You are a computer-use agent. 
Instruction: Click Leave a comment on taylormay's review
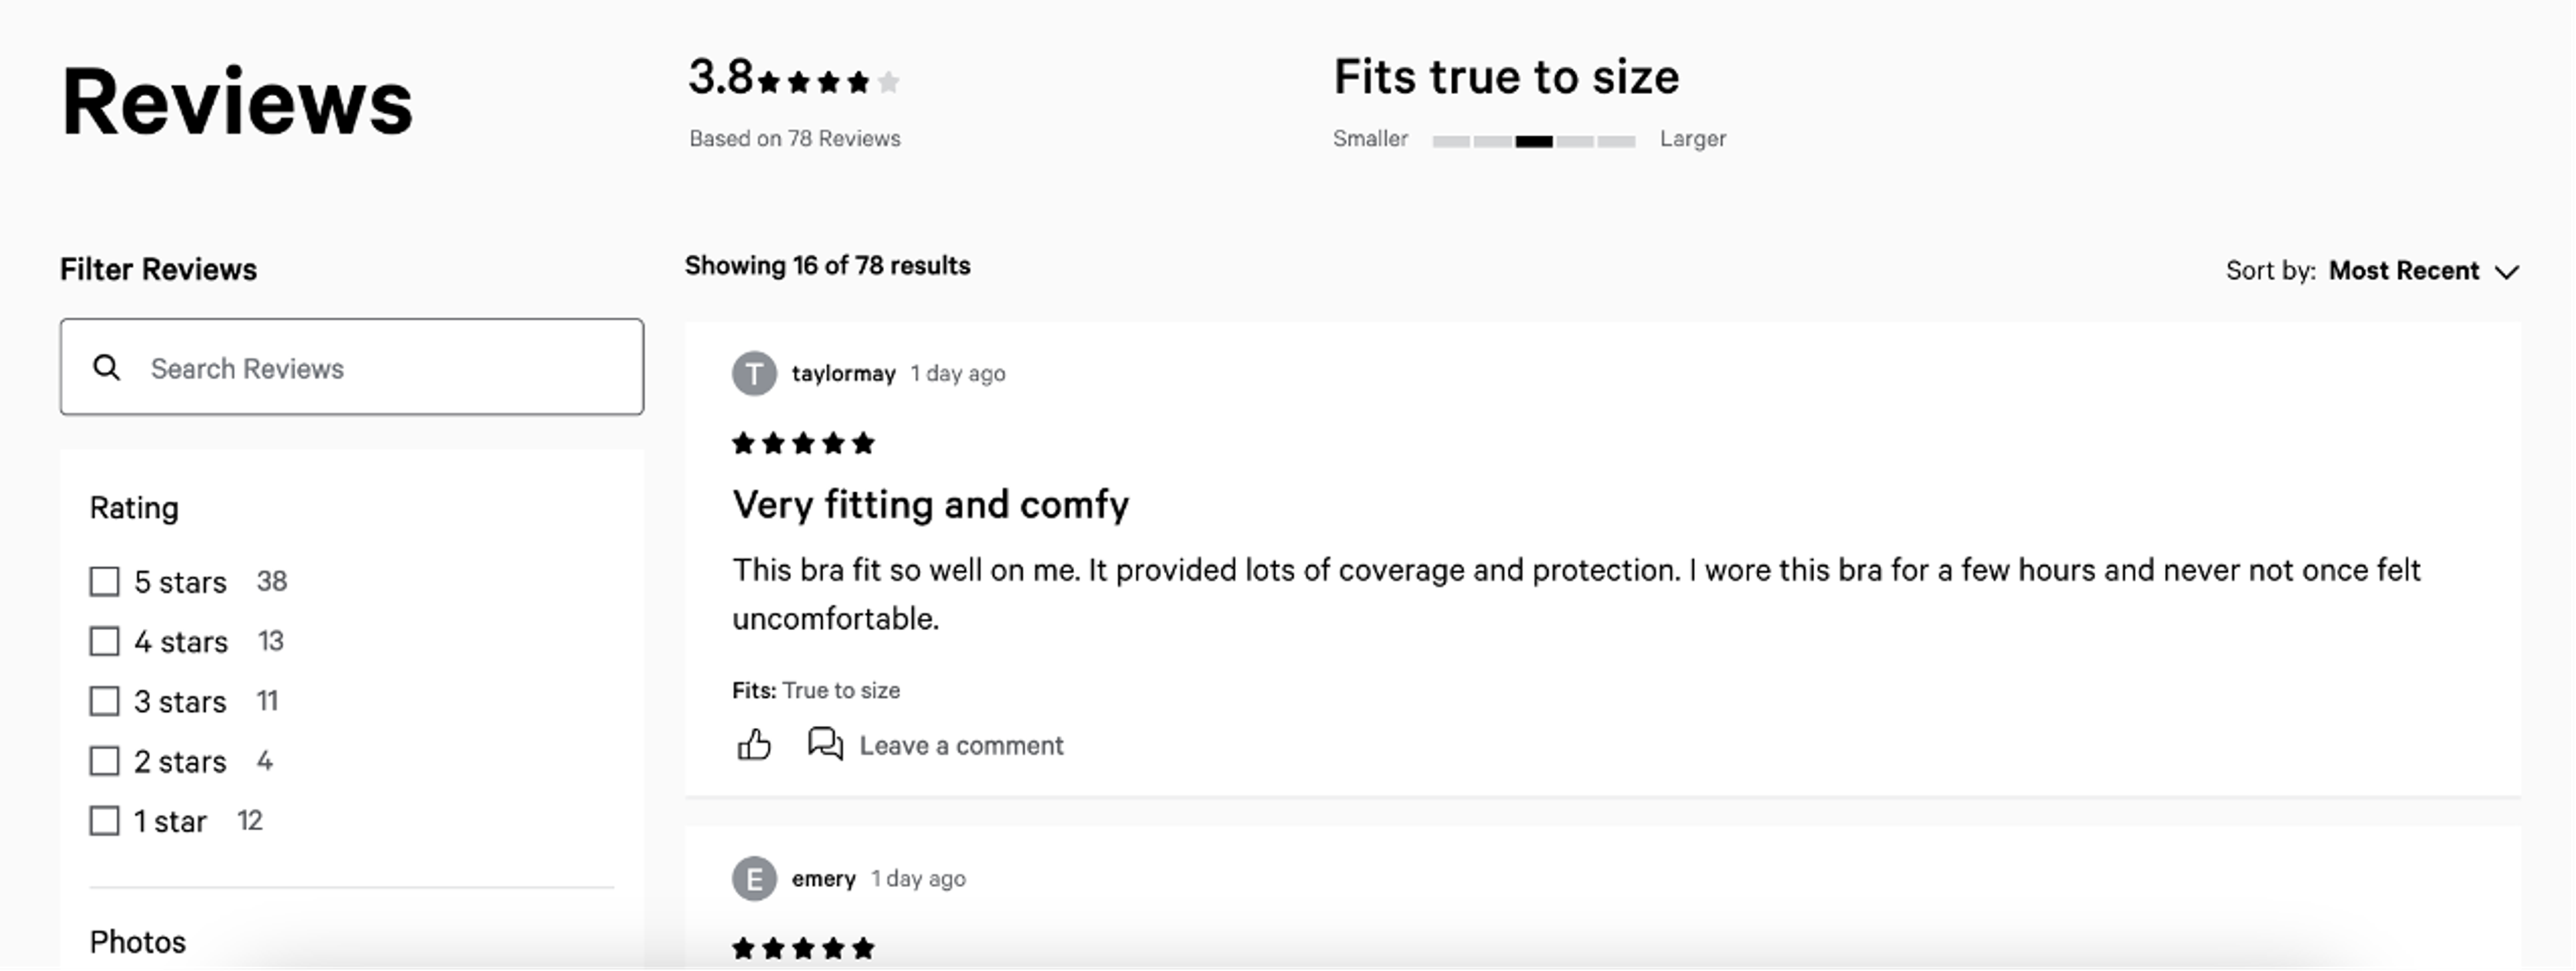click(961, 744)
